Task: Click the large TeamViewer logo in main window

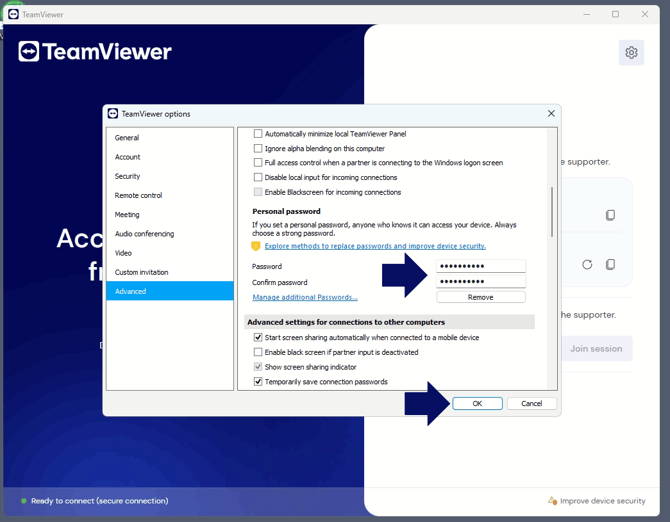Action: click(95, 51)
